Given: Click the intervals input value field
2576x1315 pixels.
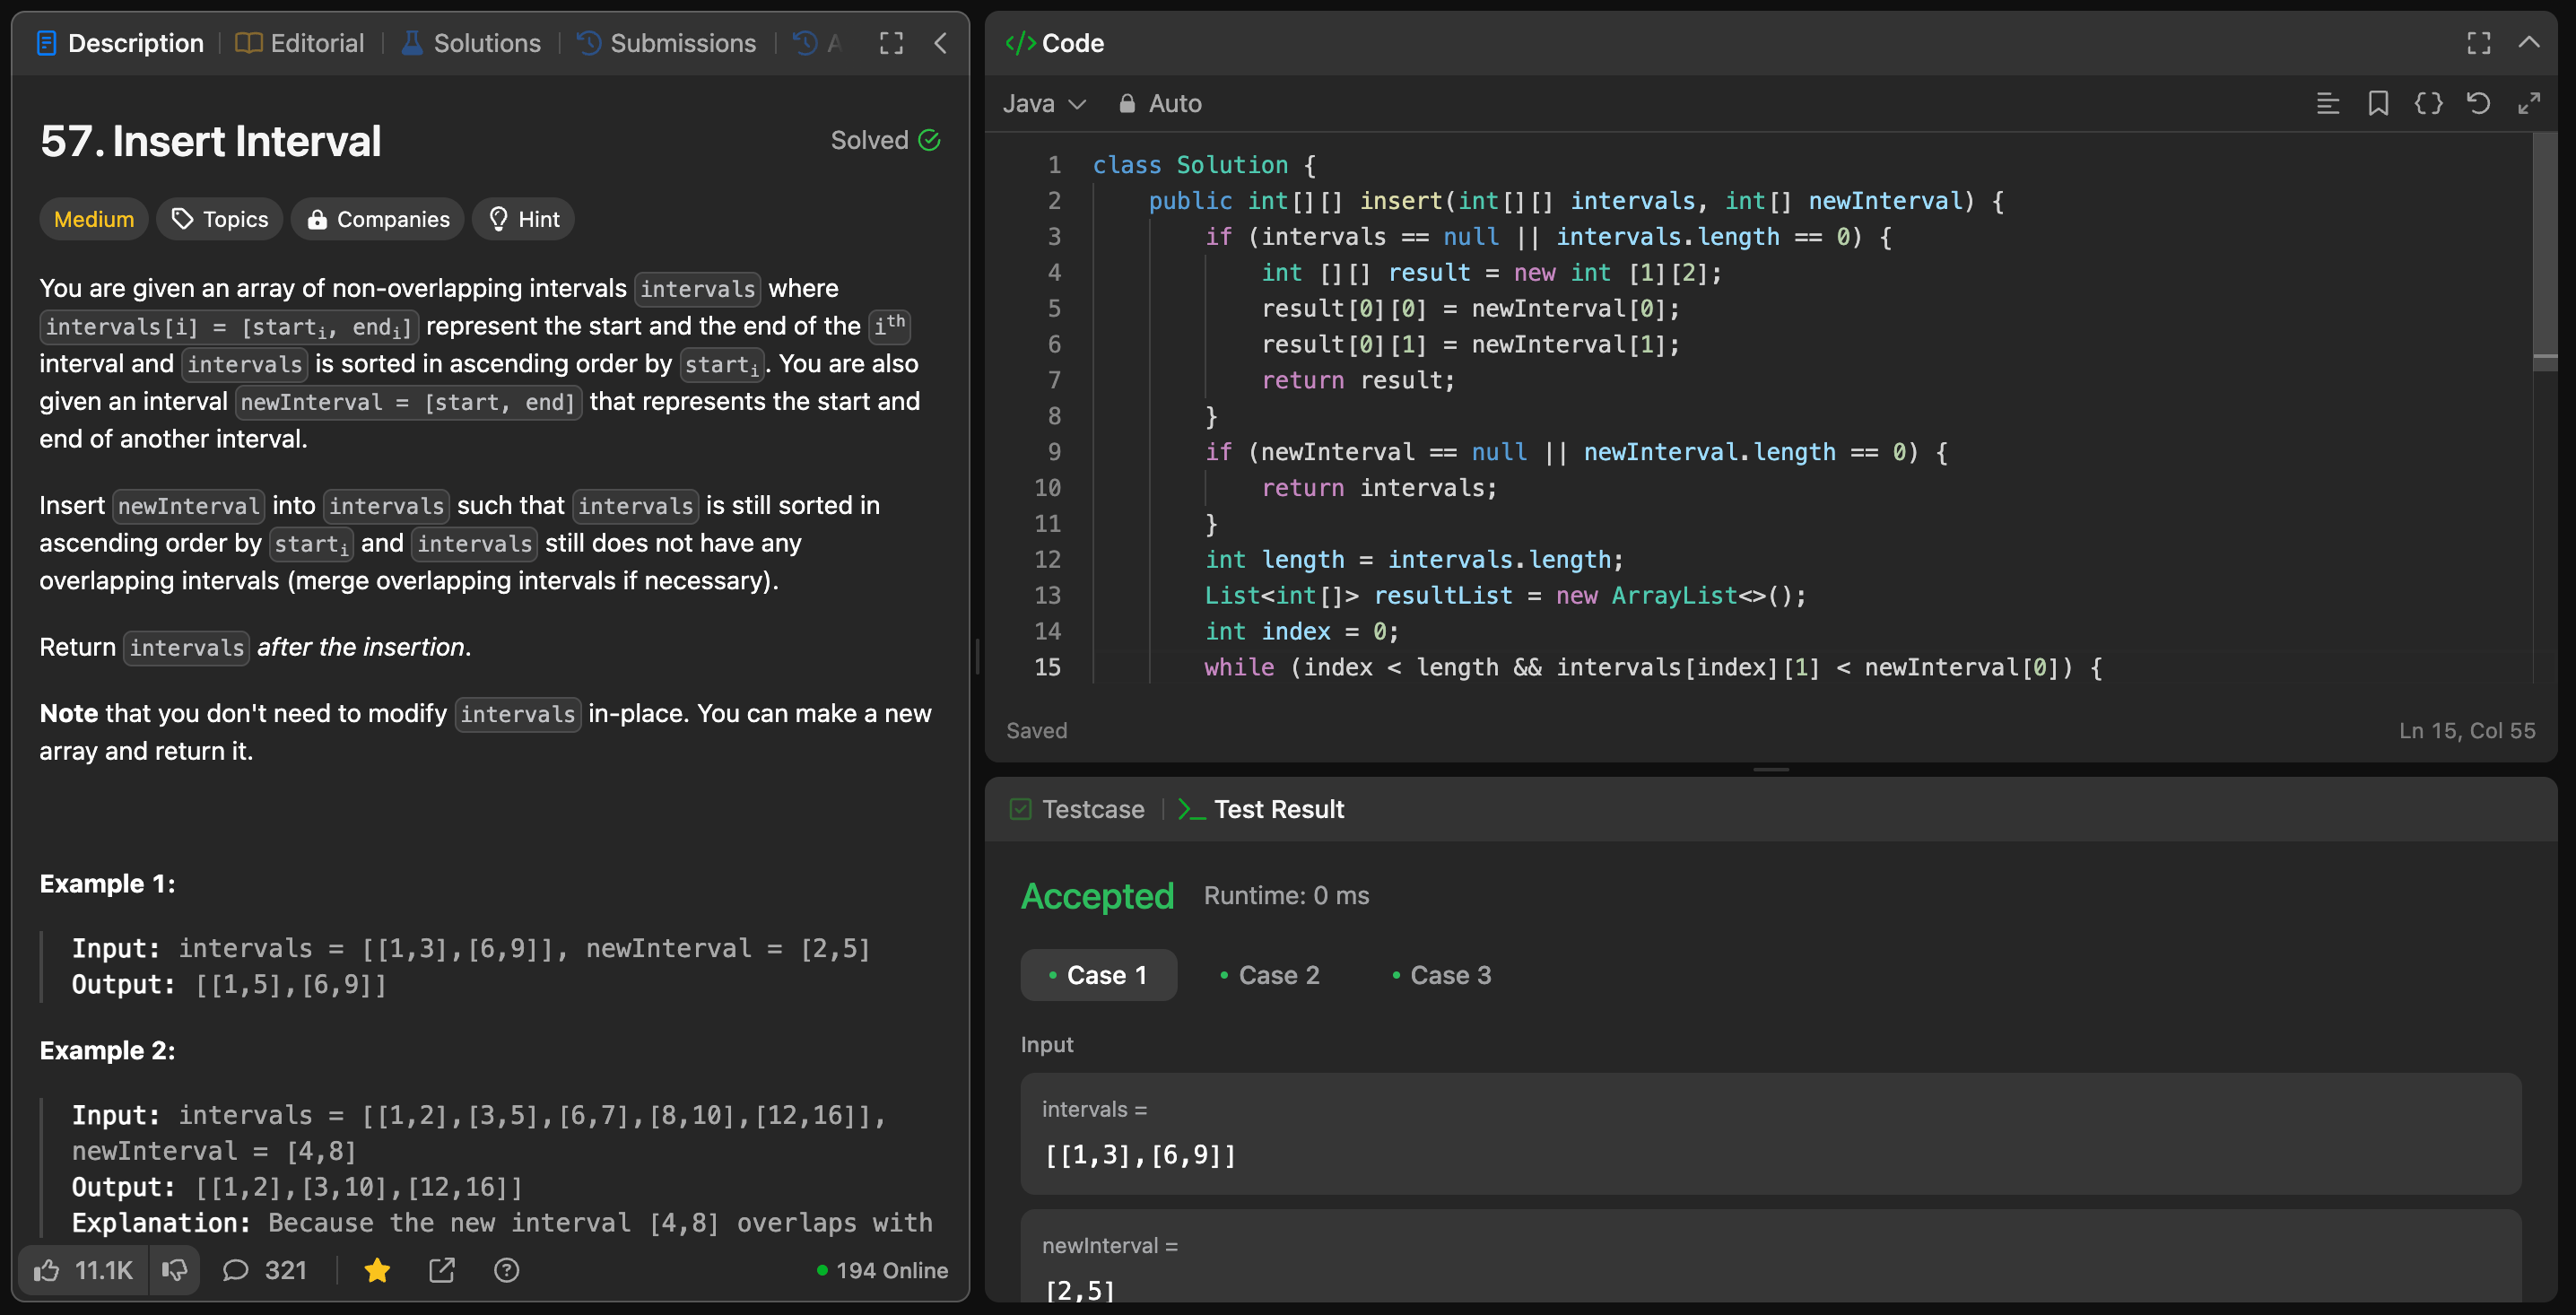Looking at the screenshot, I should [1770, 1155].
